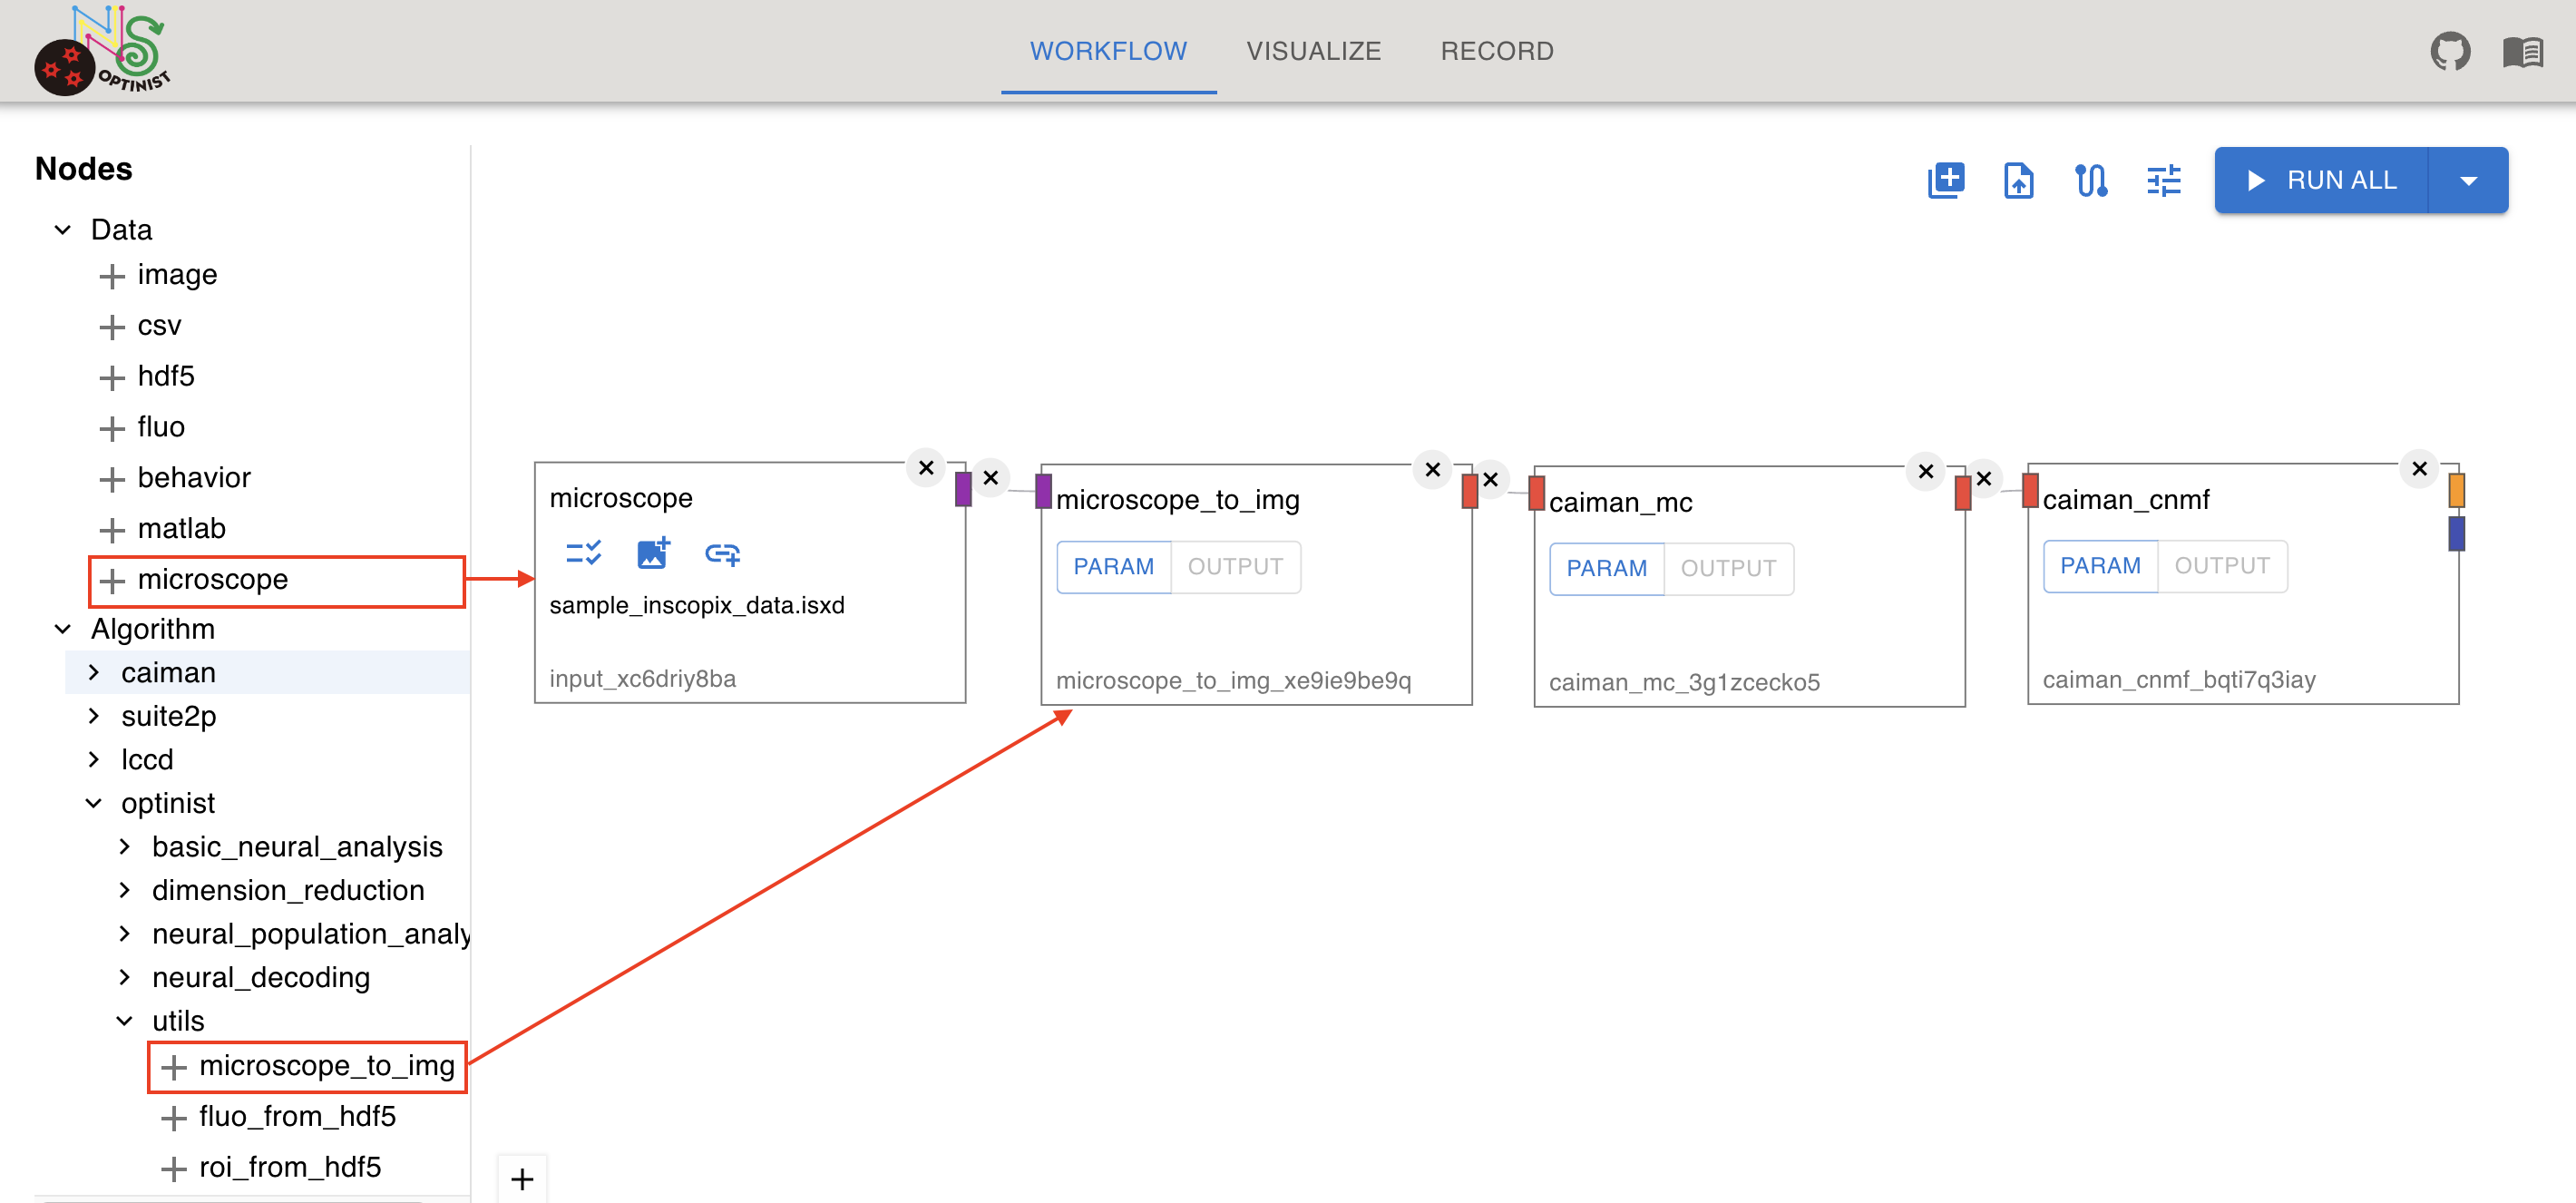Collapse the Data tree section
The height and width of the screenshot is (1203, 2576).
click(63, 230)
